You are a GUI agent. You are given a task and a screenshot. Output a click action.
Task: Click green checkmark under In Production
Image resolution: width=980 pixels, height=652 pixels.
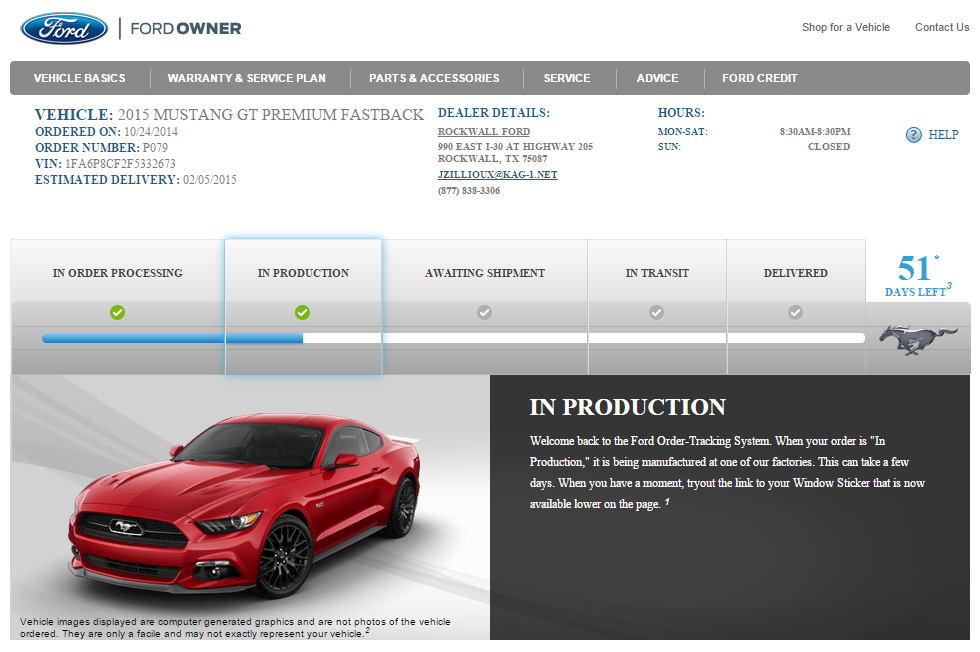click(303, 312)
